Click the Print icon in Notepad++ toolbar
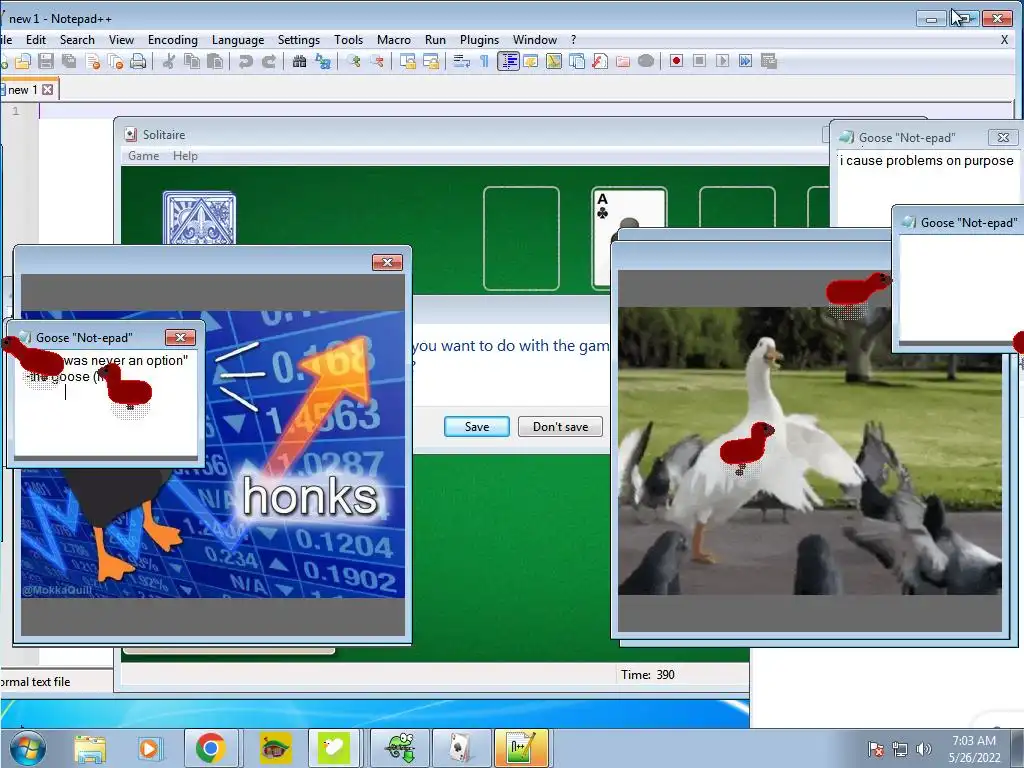 pos(138,61)
